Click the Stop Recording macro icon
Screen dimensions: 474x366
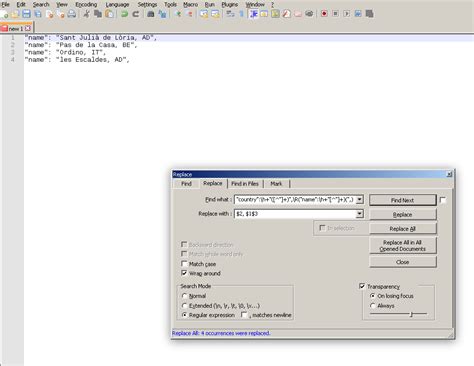(x=336, y=14)
